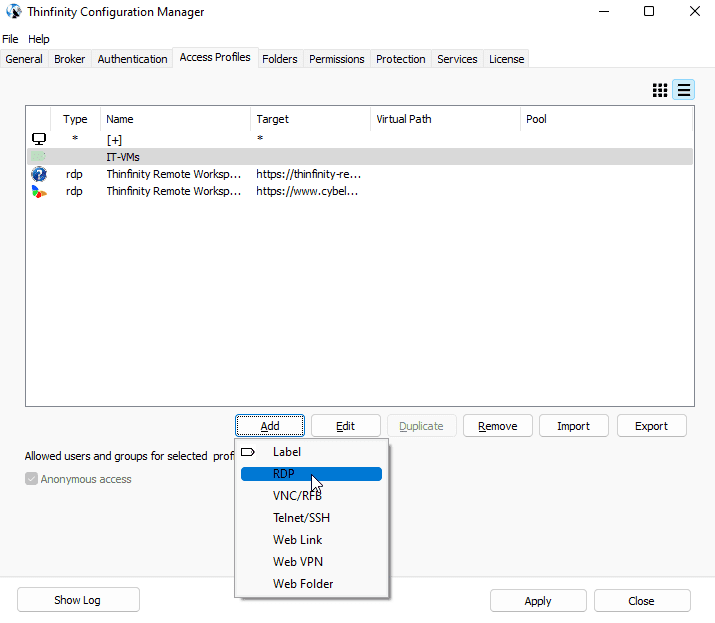Image resolution: width=715 pixels, height=623 pixels.
Task: Click the green label icon beside IT-VMs
Action: (x=38, y=156)
